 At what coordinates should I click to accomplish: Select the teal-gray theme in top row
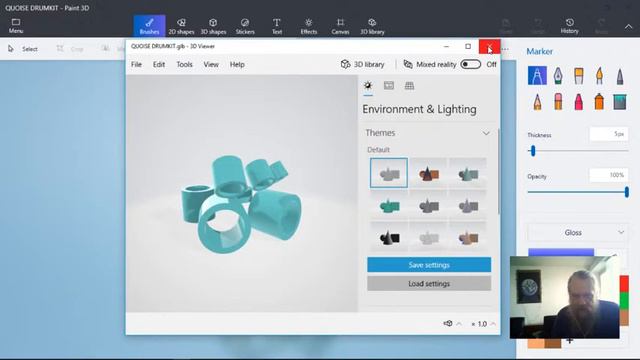[468, 173]
